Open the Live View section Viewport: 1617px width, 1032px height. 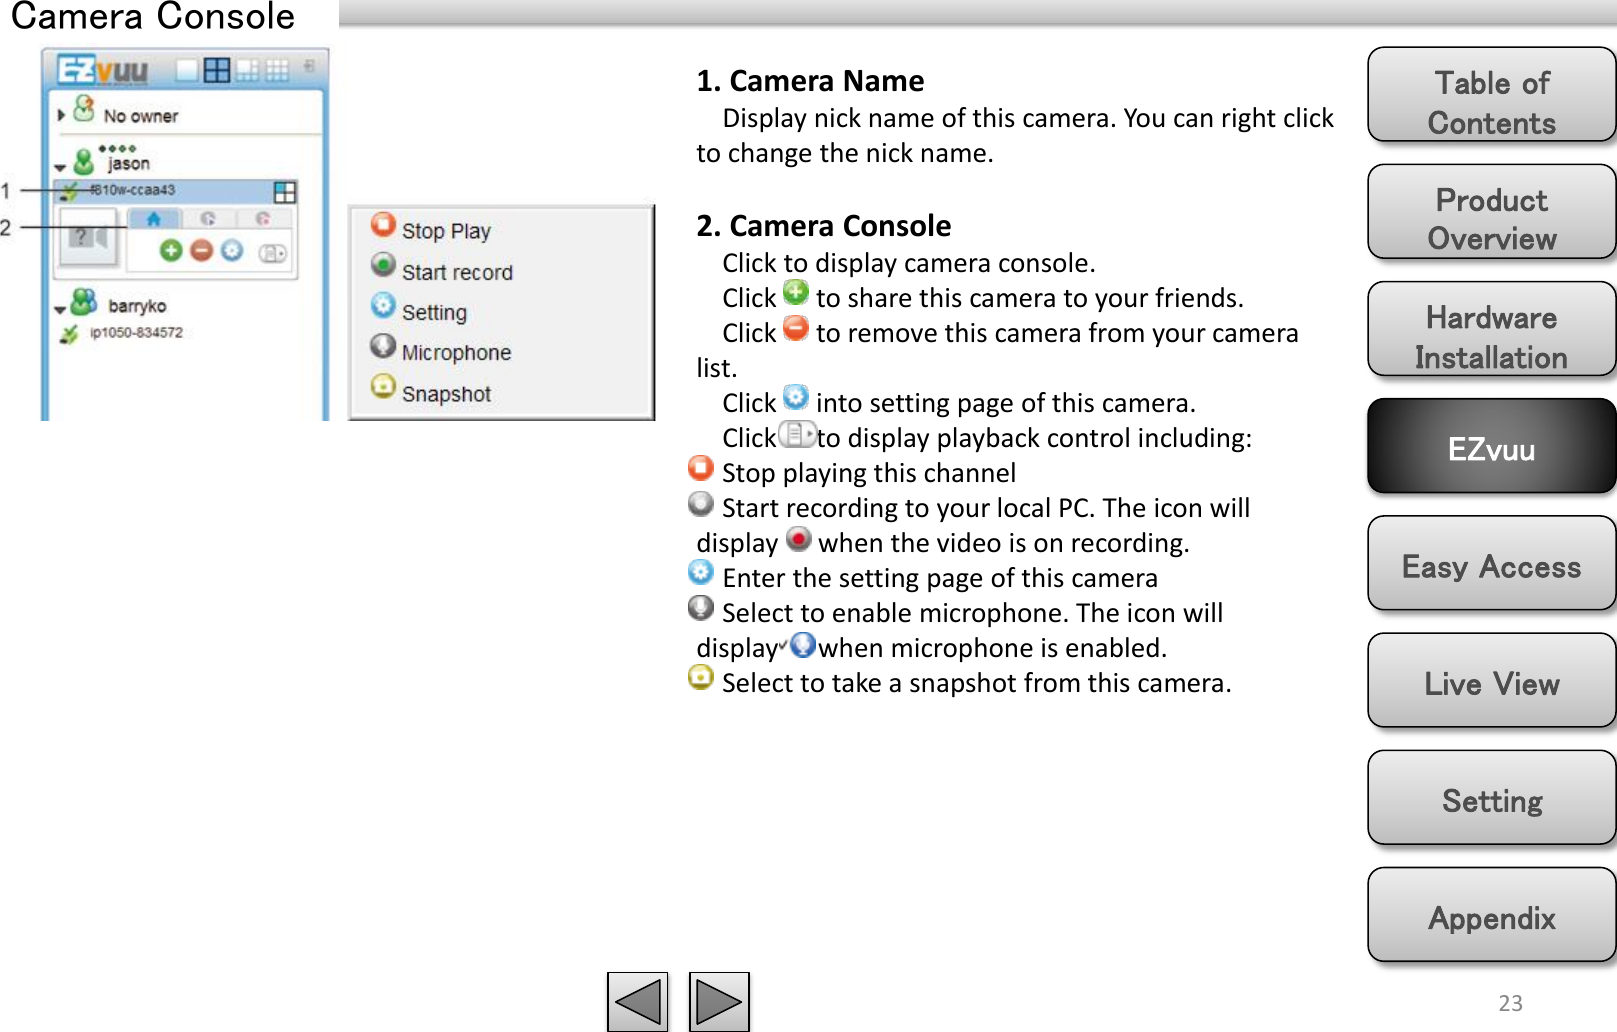[x=1491, y=681]
